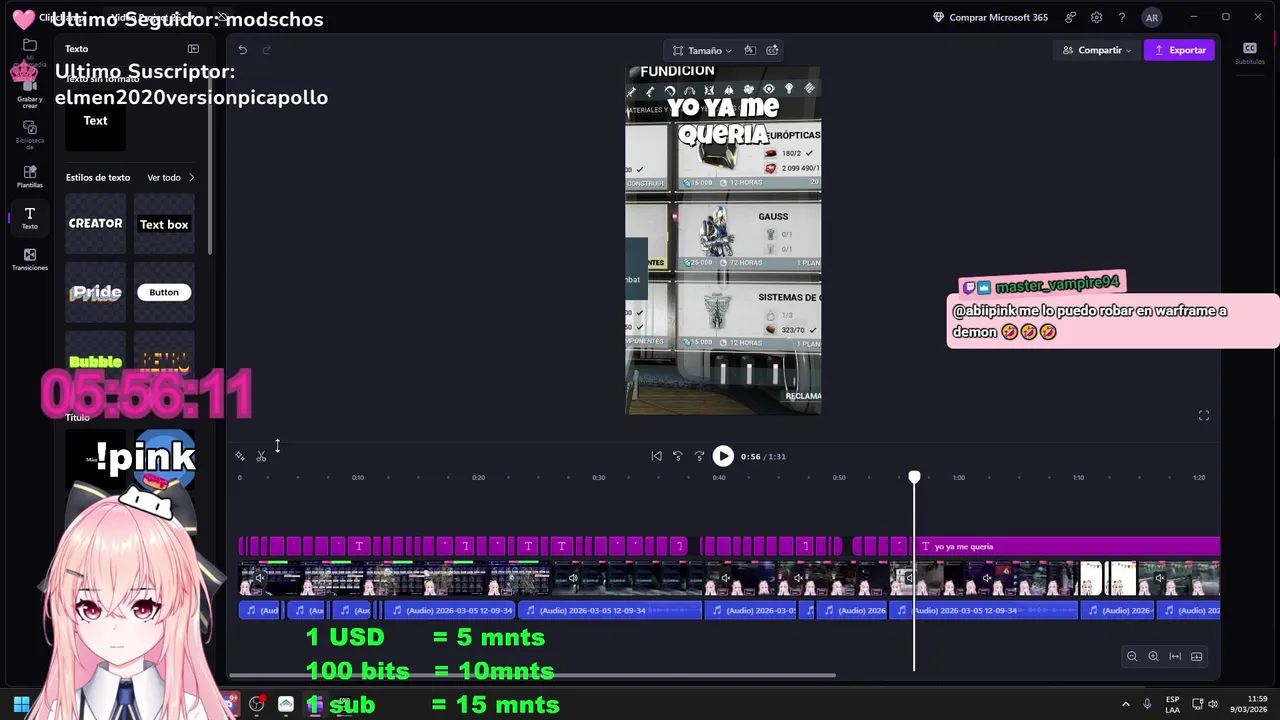The image size is (1280, 720).
Task: Open the Plantillas sidebar tab
Action: [x=29, y=177]
